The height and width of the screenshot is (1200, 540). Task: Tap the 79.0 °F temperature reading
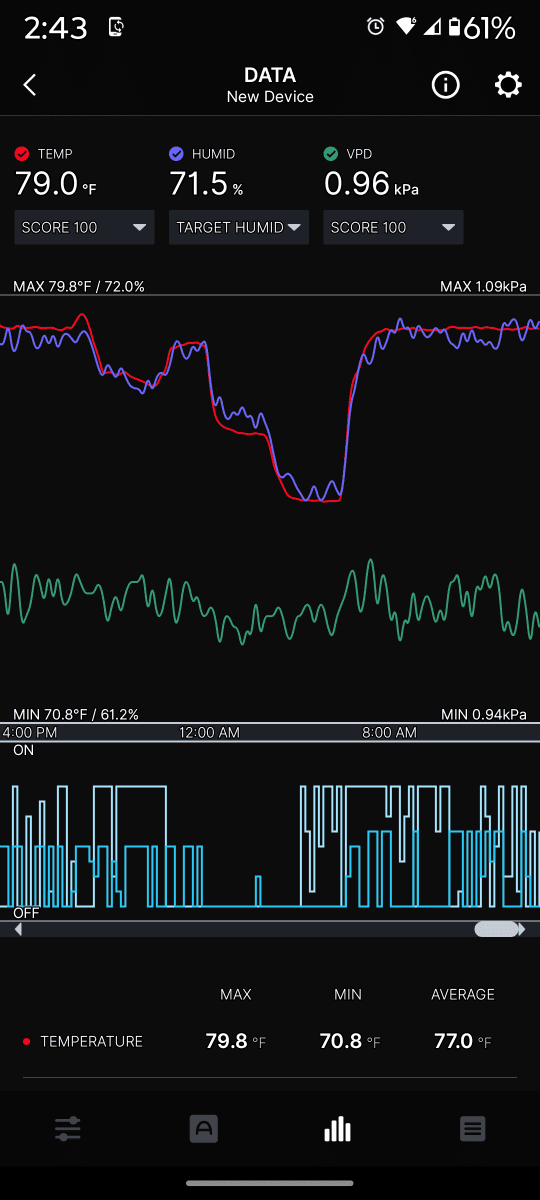(56, 184)
